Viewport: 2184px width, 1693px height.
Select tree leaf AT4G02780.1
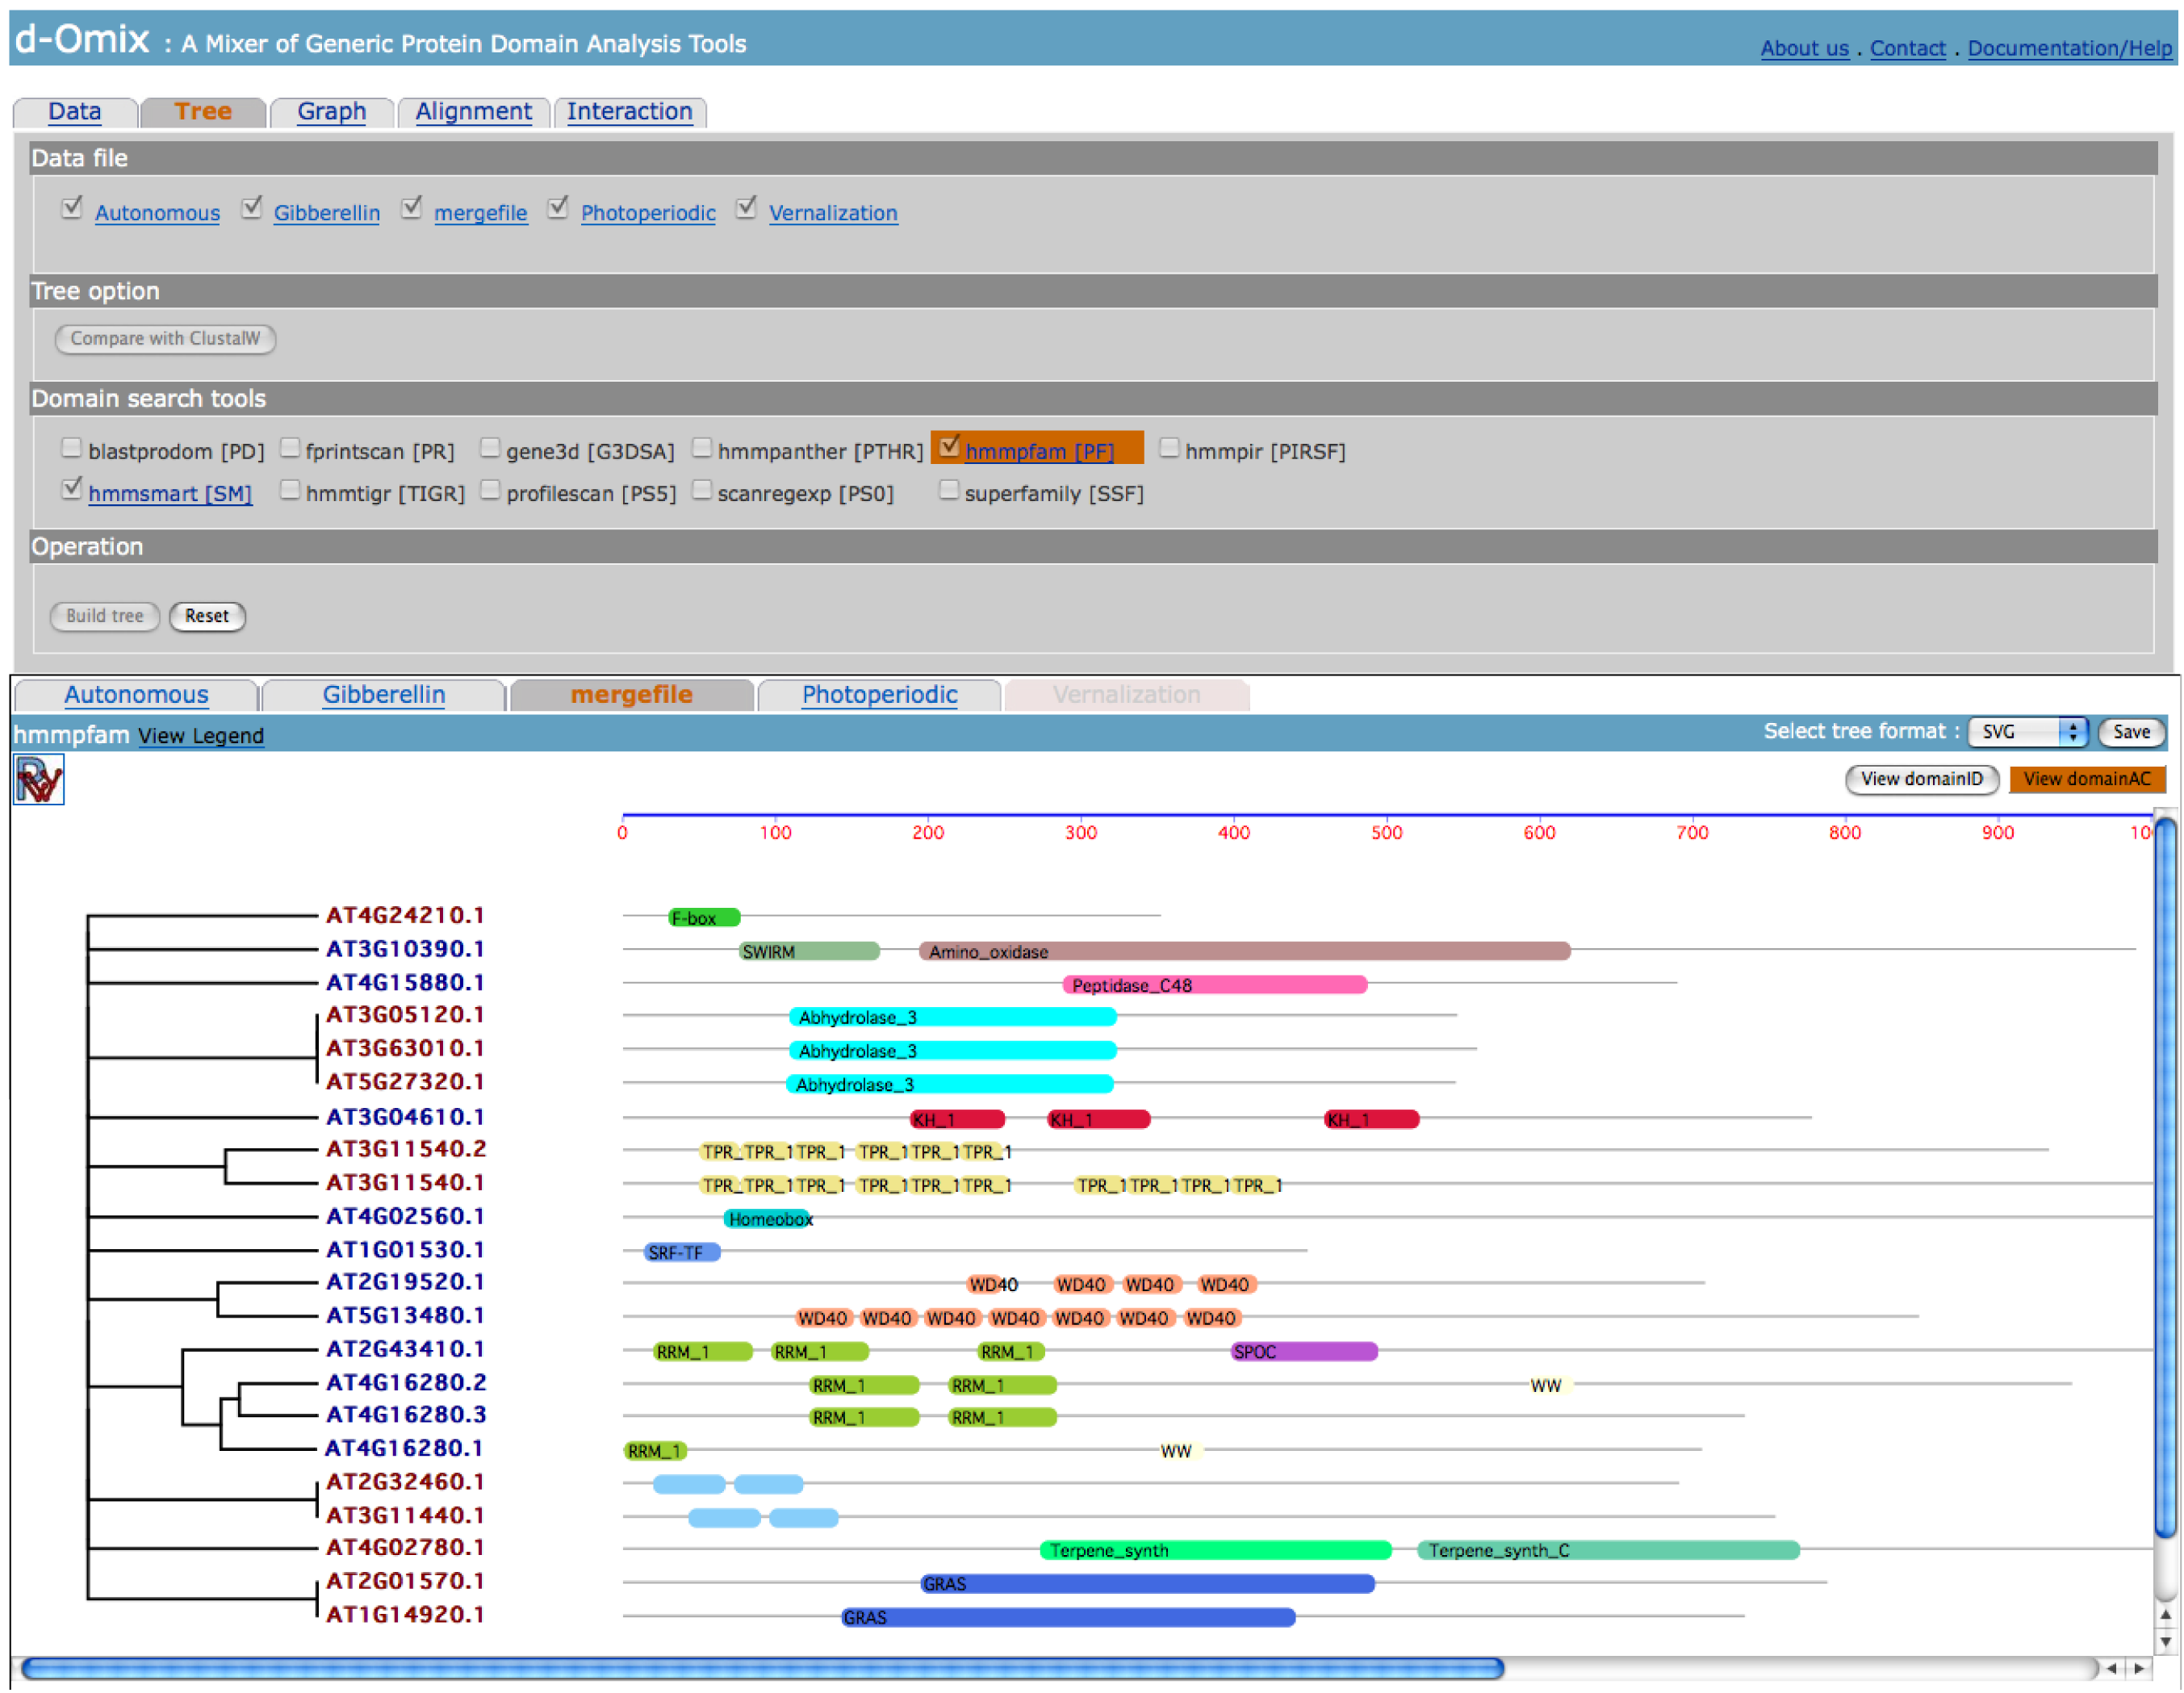click(405, 1548)
